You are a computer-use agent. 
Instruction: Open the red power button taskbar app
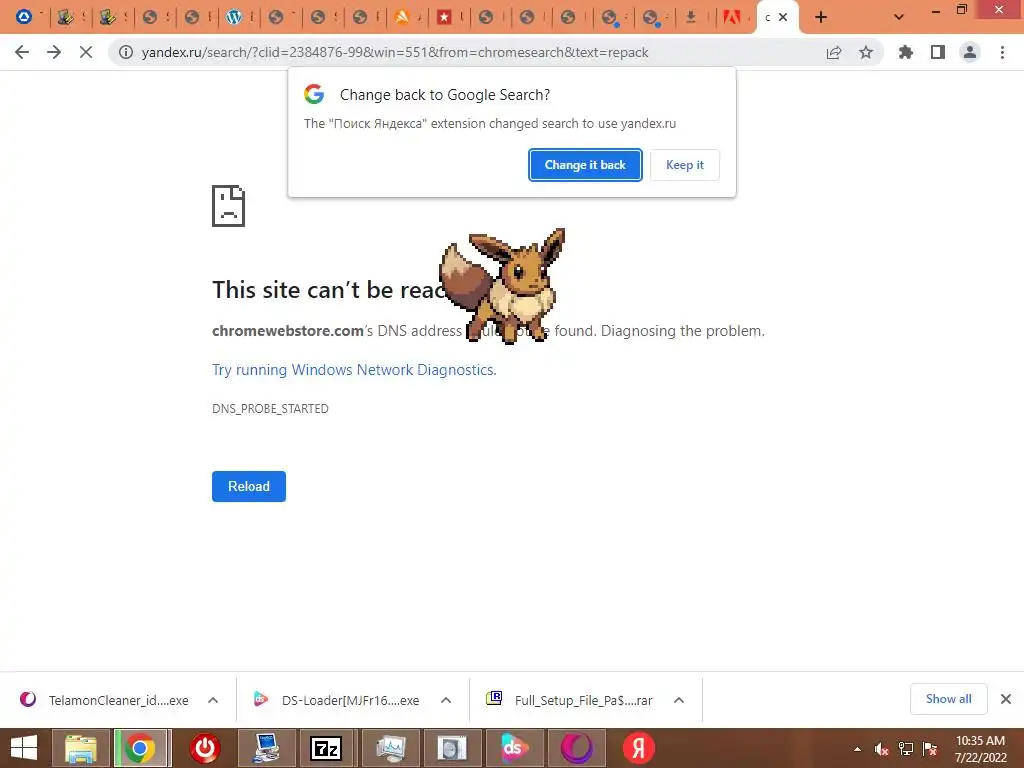pyautogui.click(x=204, y=748)
